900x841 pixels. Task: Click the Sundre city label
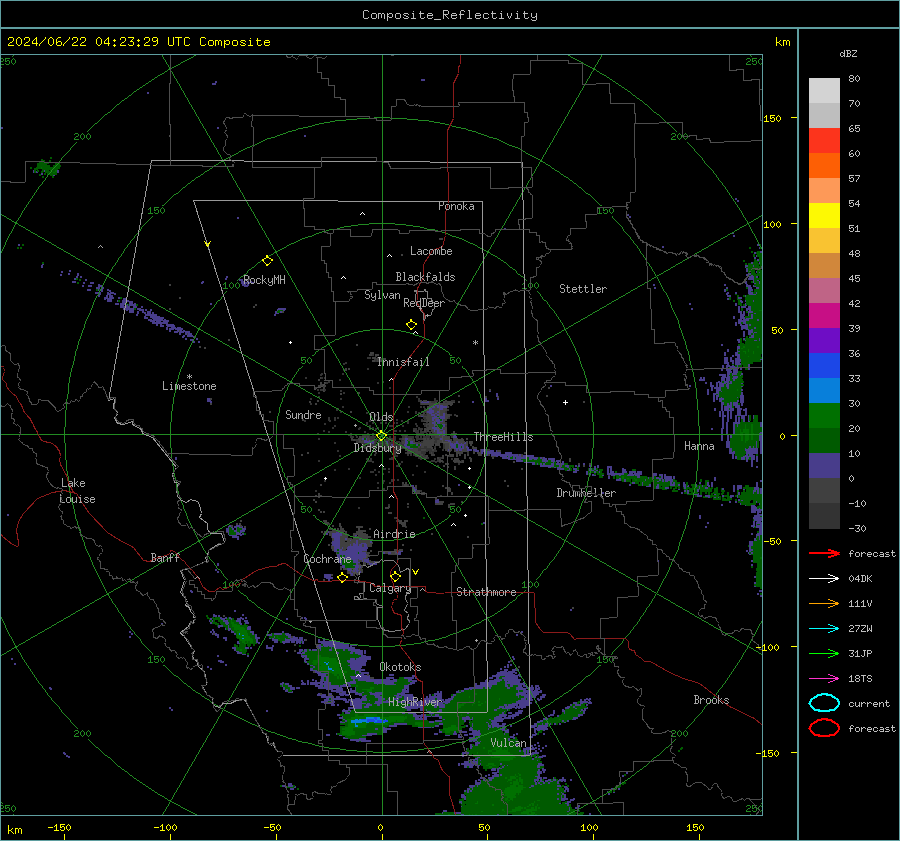[x=303, y=415]
